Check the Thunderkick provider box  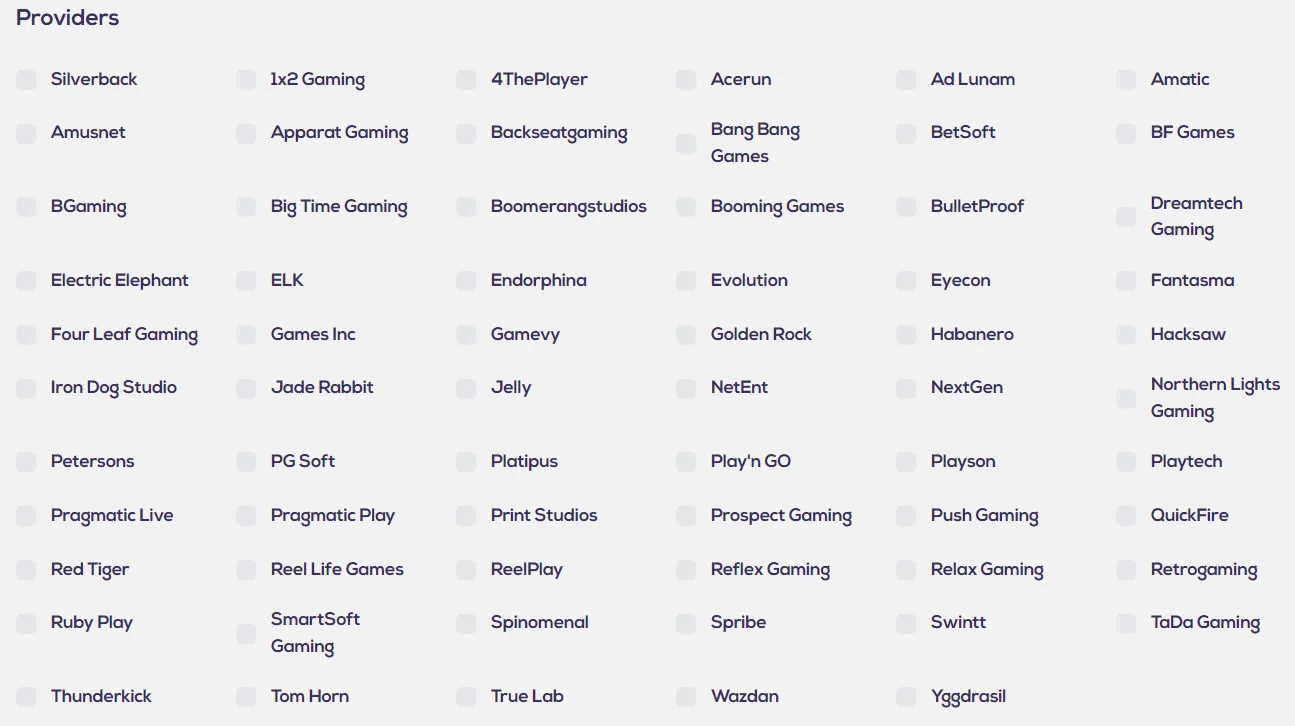pyautogui.click(x=26, y=697)
